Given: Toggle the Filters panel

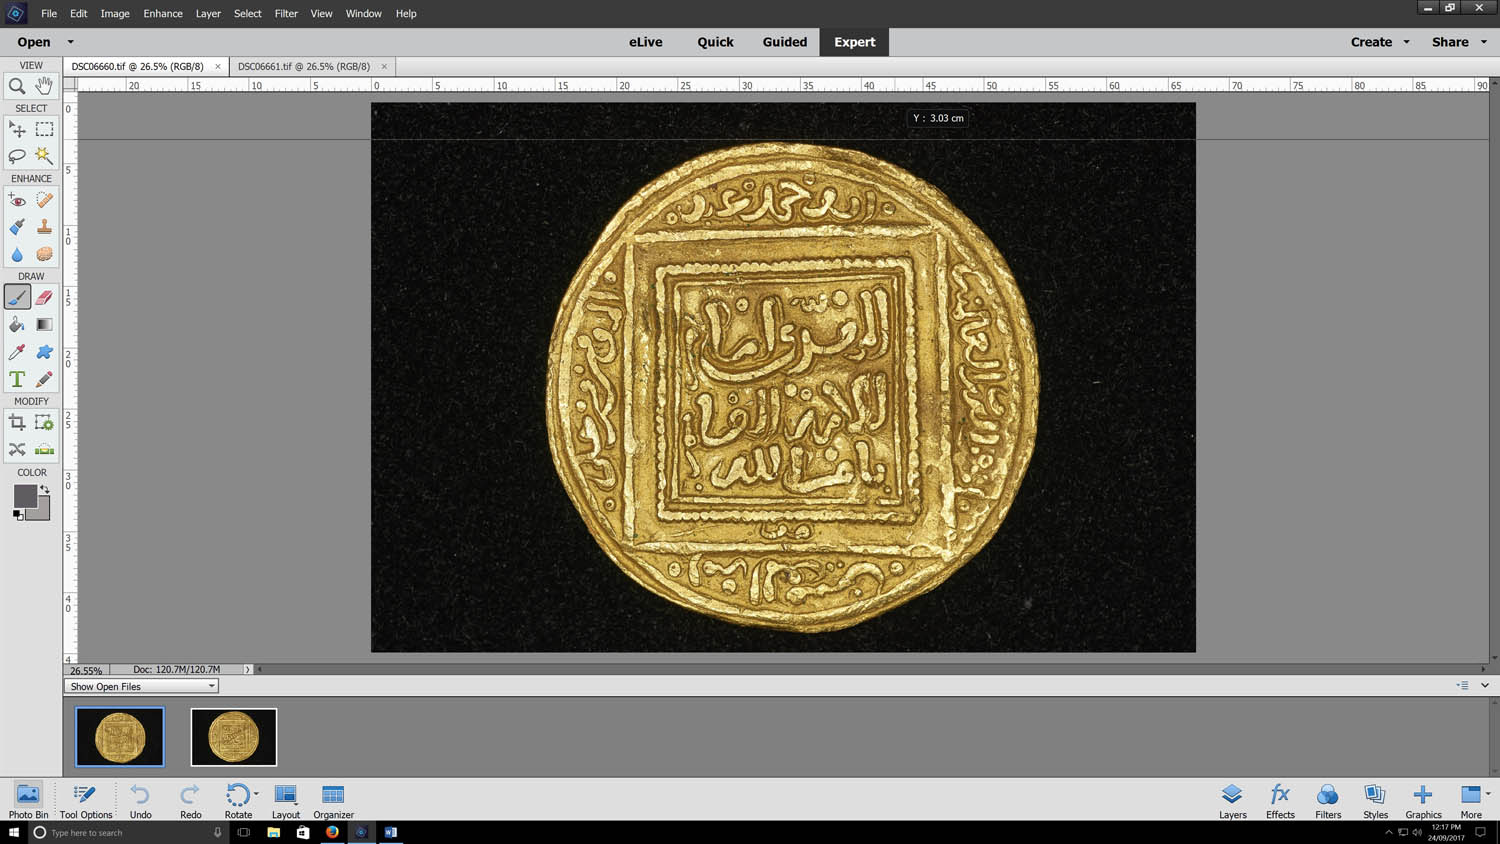Looking at the screenshot, I should pyautogui.click(x=1328, y=801).
